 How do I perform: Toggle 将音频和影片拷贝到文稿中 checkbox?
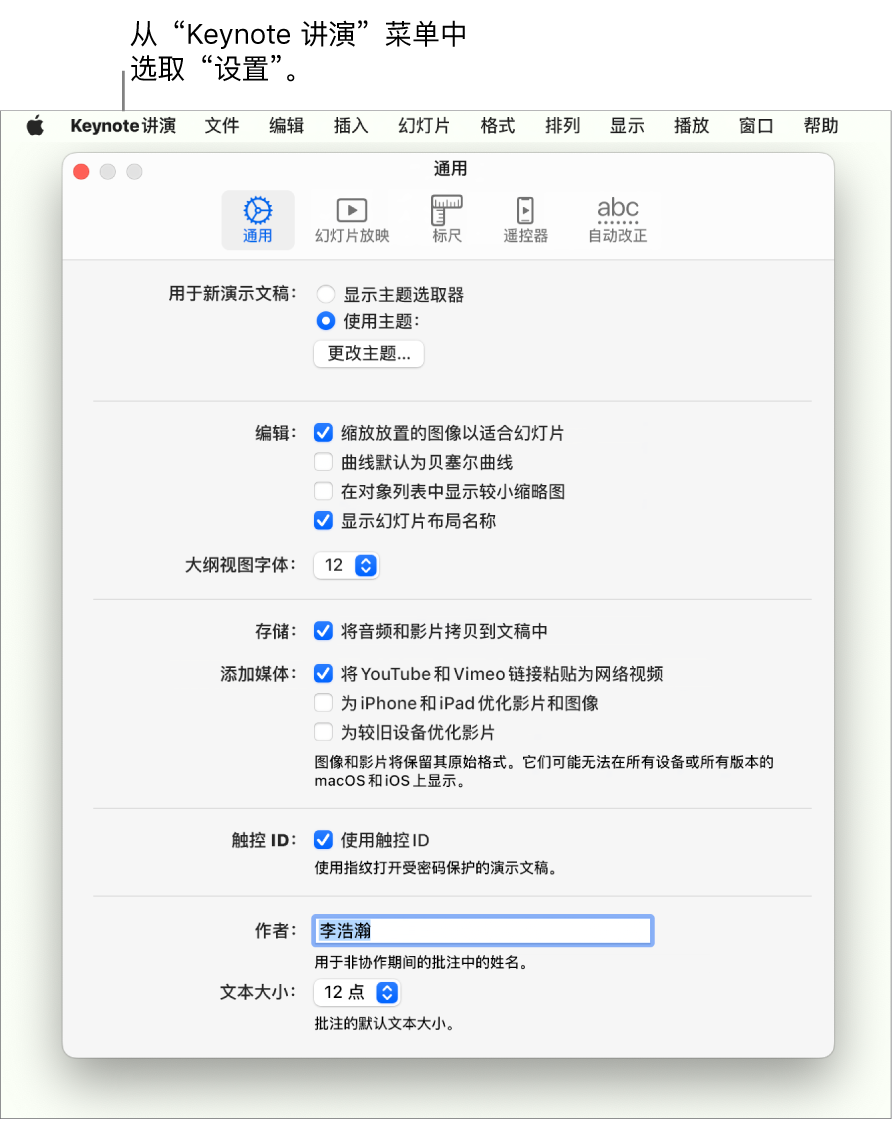(x=324, y=631)
